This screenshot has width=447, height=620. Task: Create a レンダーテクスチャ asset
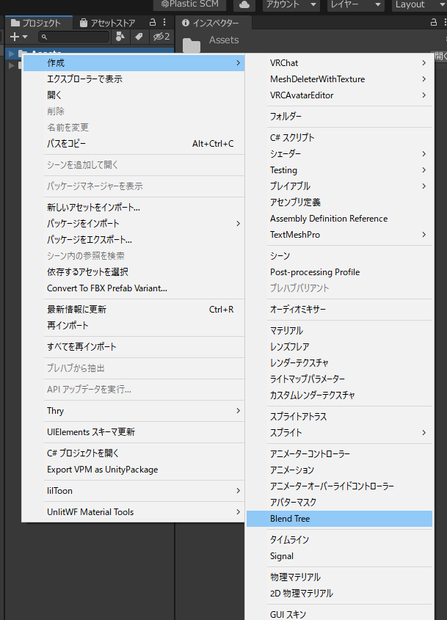click(339, 363)
